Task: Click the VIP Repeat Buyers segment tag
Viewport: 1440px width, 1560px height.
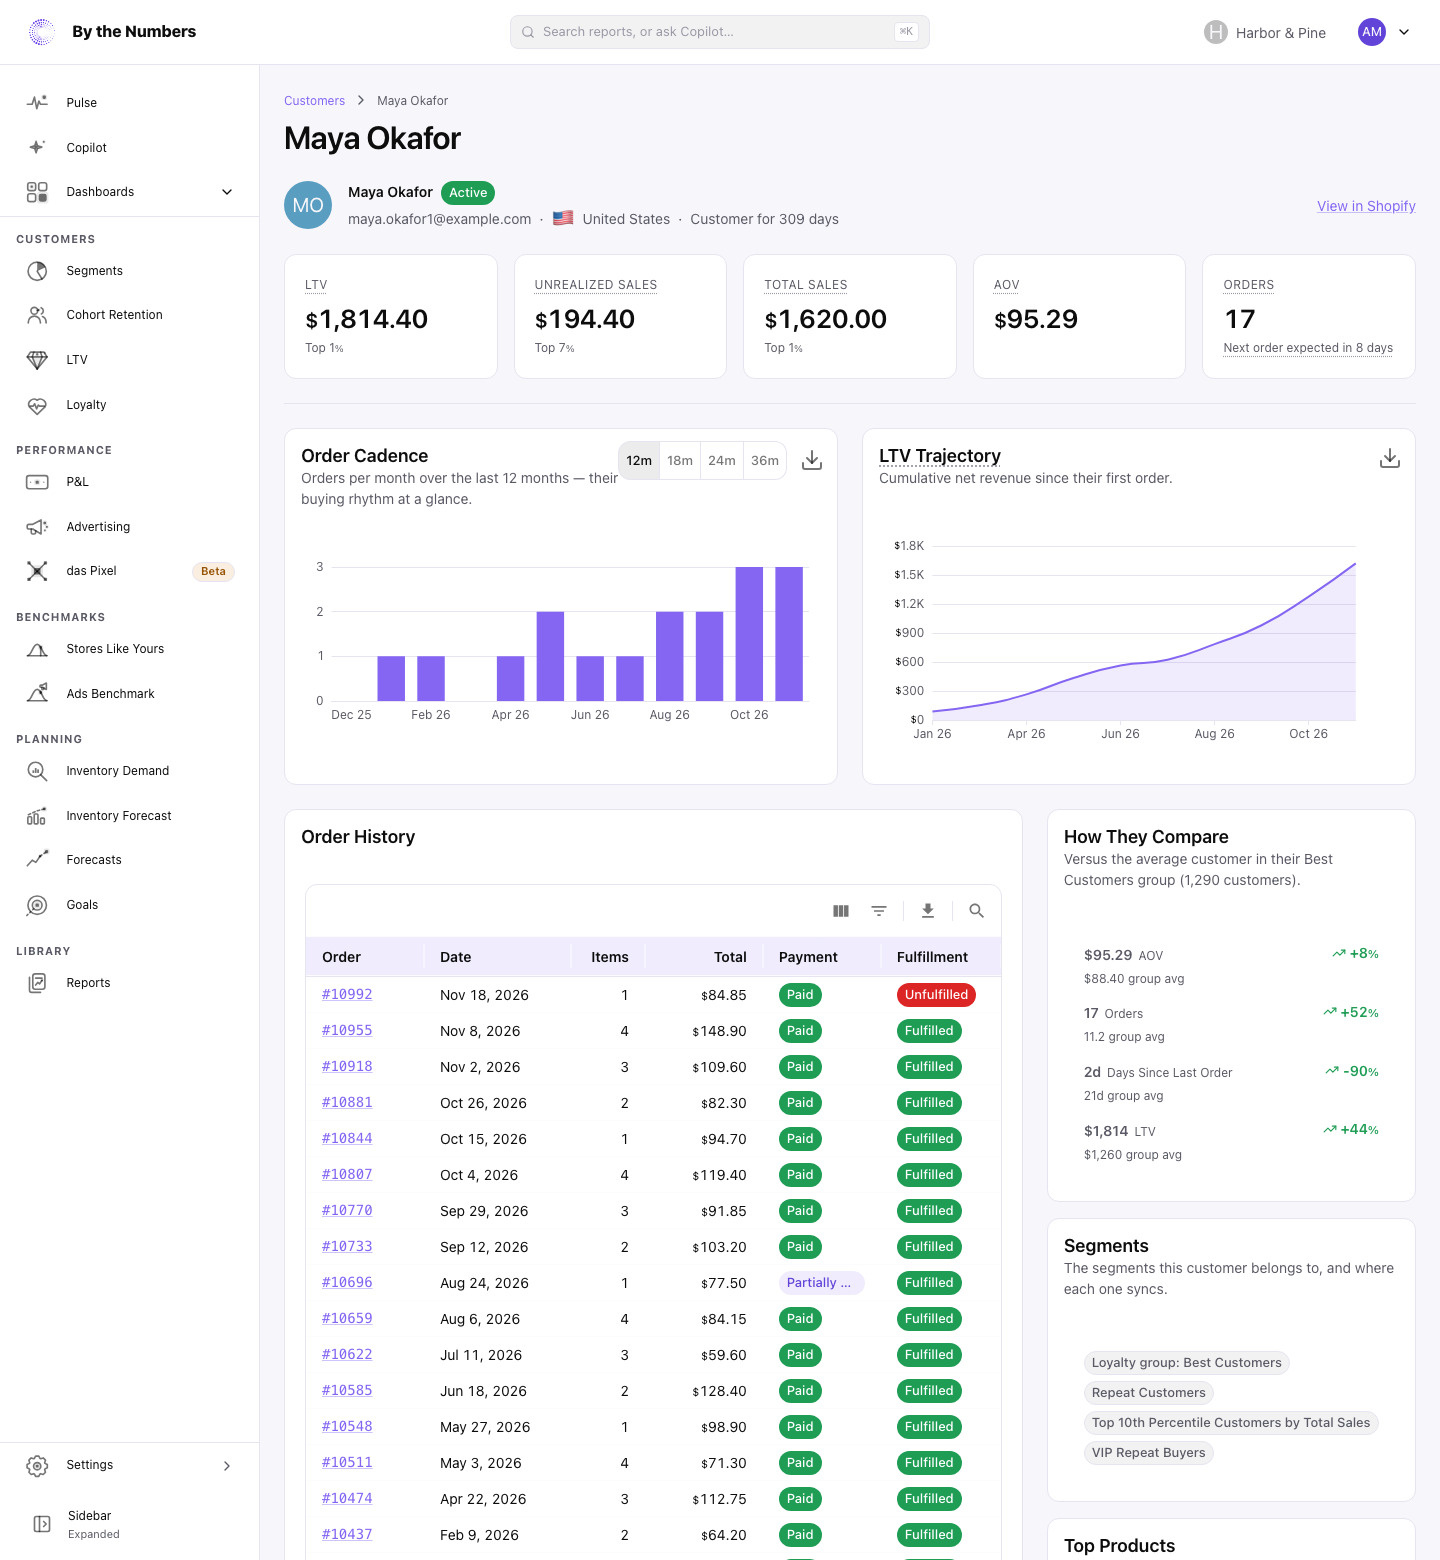Action: pyautogui.click(x=1149, y=1453)
